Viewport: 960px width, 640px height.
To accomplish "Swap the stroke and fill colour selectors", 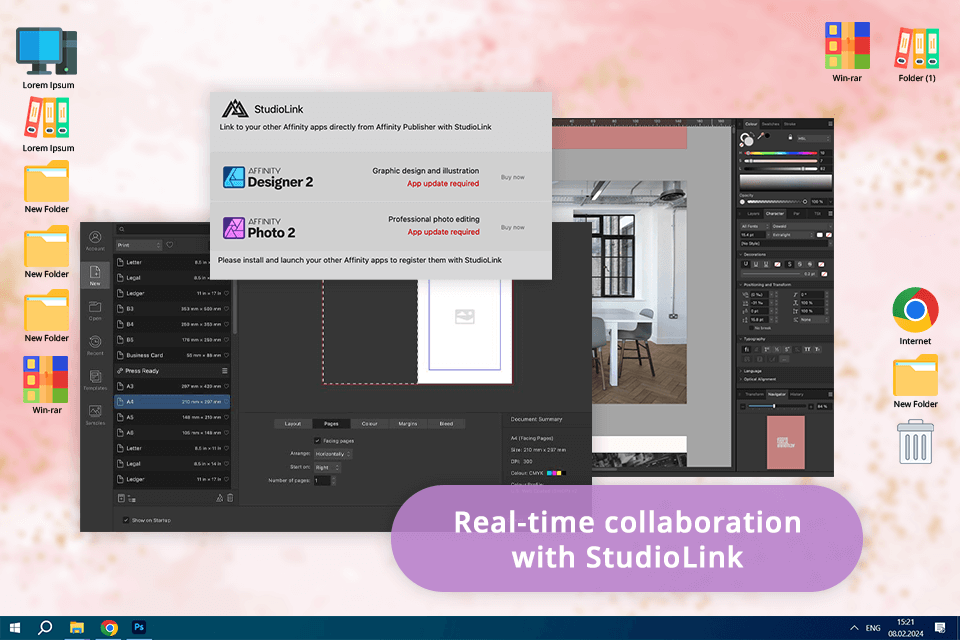I will tap(753, 135).
